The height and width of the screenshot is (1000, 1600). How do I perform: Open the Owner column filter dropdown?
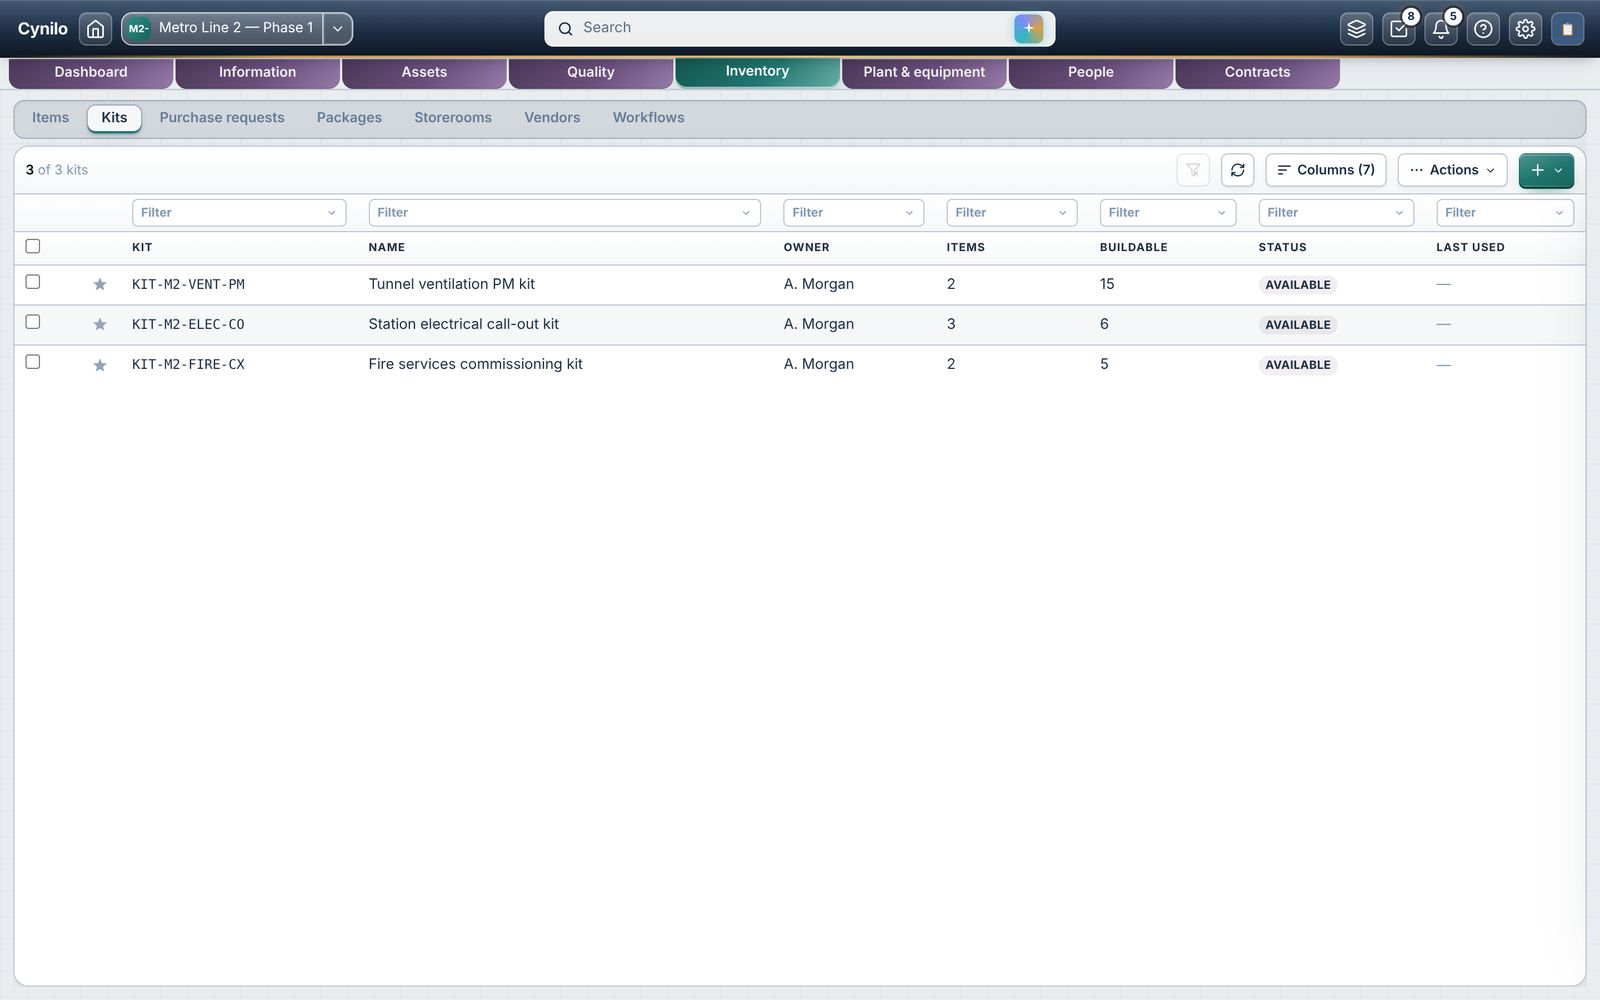coord(853,213)
